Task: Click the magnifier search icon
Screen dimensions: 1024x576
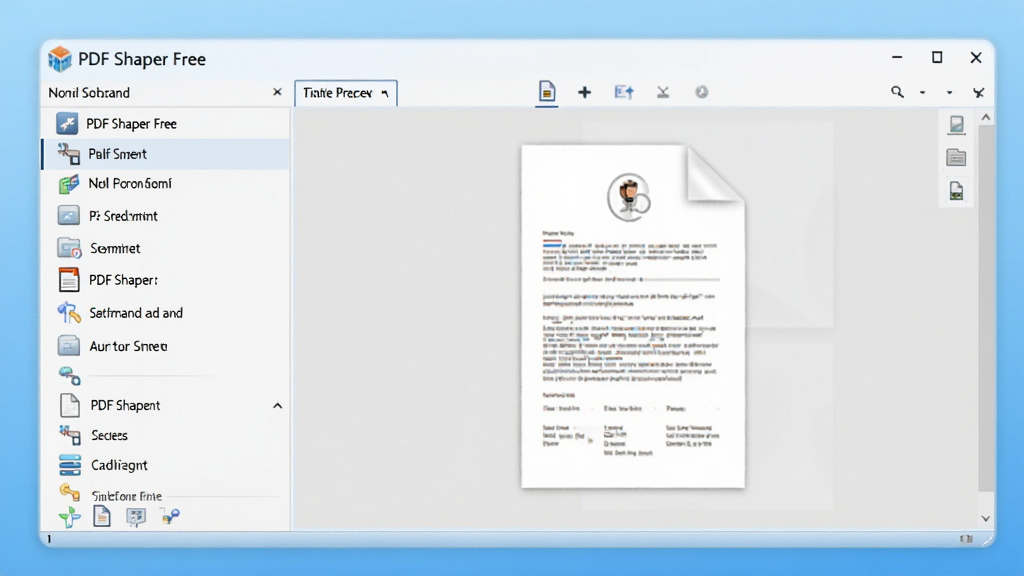Action: click(897, 92)
